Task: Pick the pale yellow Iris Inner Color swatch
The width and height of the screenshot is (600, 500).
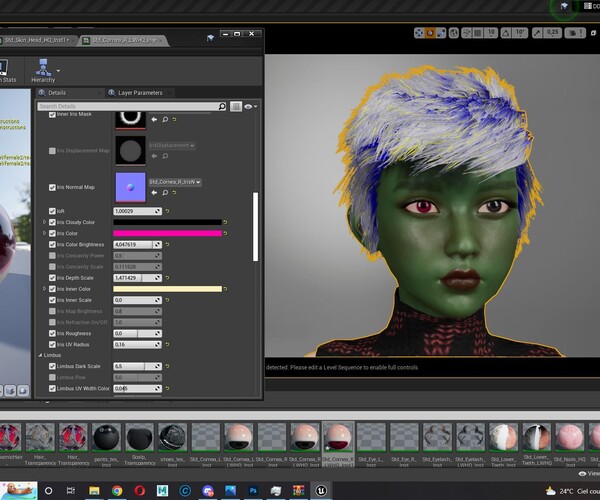Action: [x=167, y=289]
